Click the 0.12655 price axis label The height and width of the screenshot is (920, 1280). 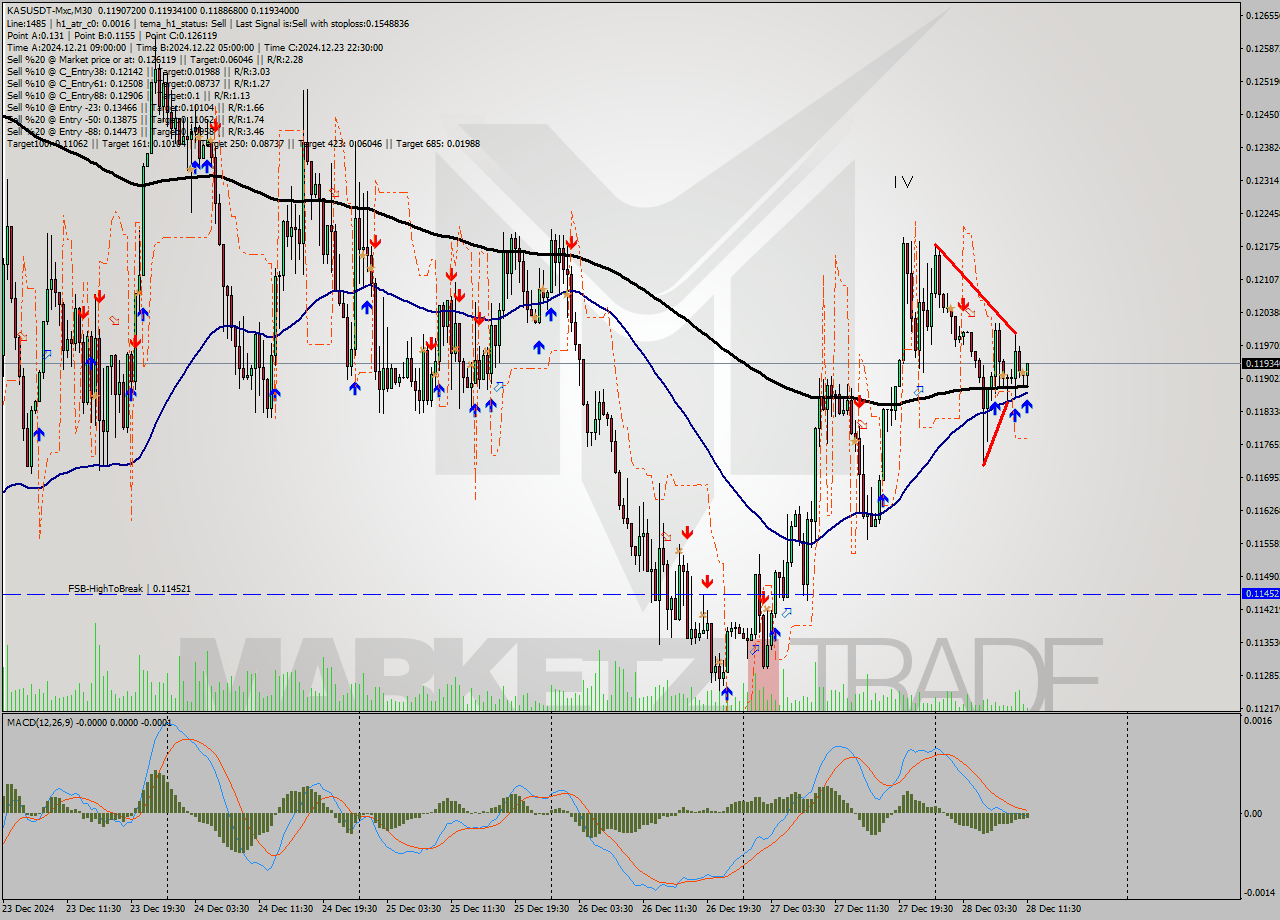point(1261,15)
